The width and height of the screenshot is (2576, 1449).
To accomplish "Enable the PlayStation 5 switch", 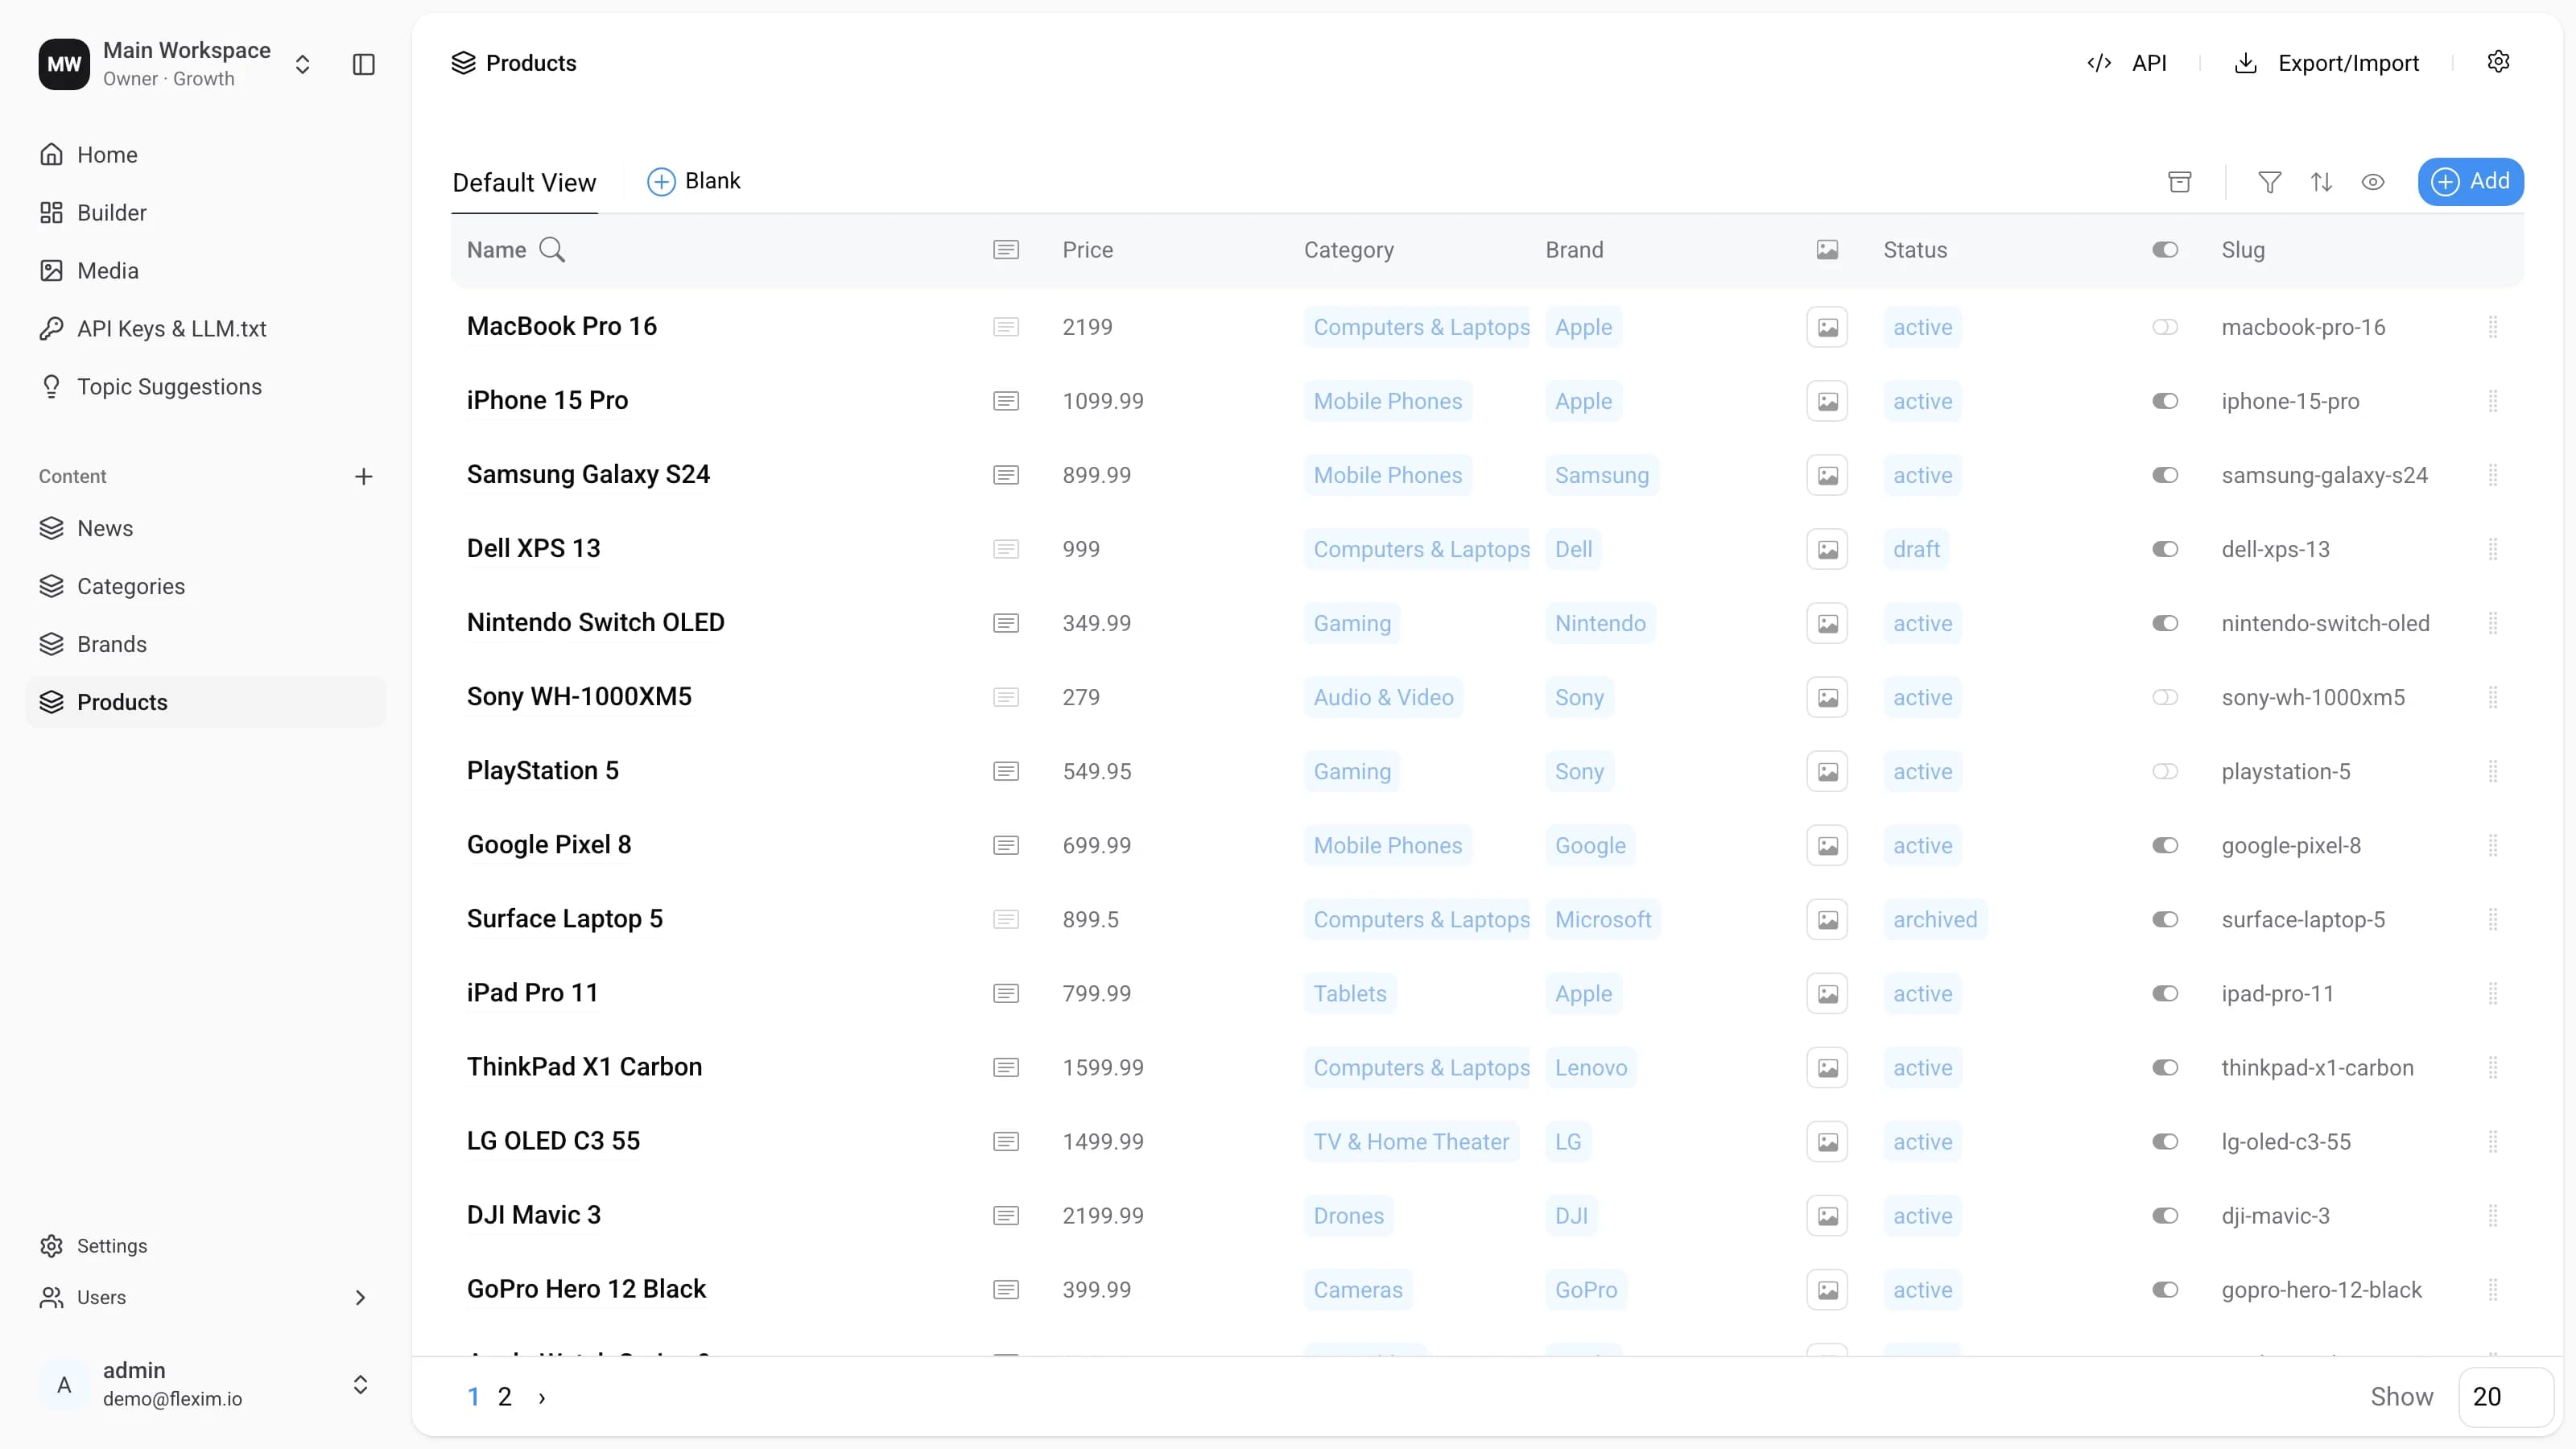I will click(2165, 771).
